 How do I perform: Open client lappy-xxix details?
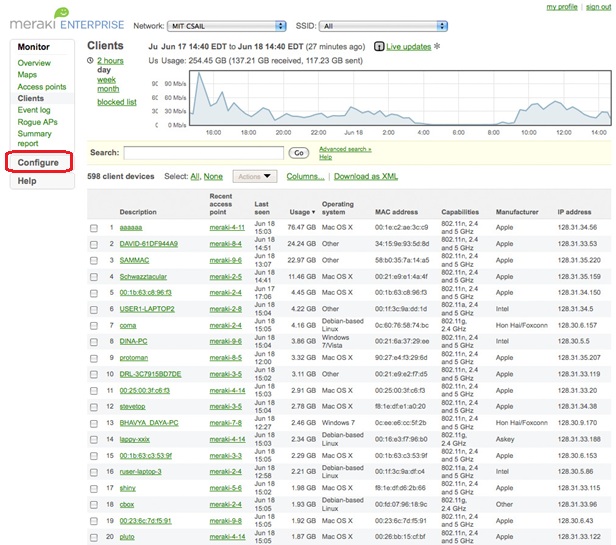click(x=134, y=439)
